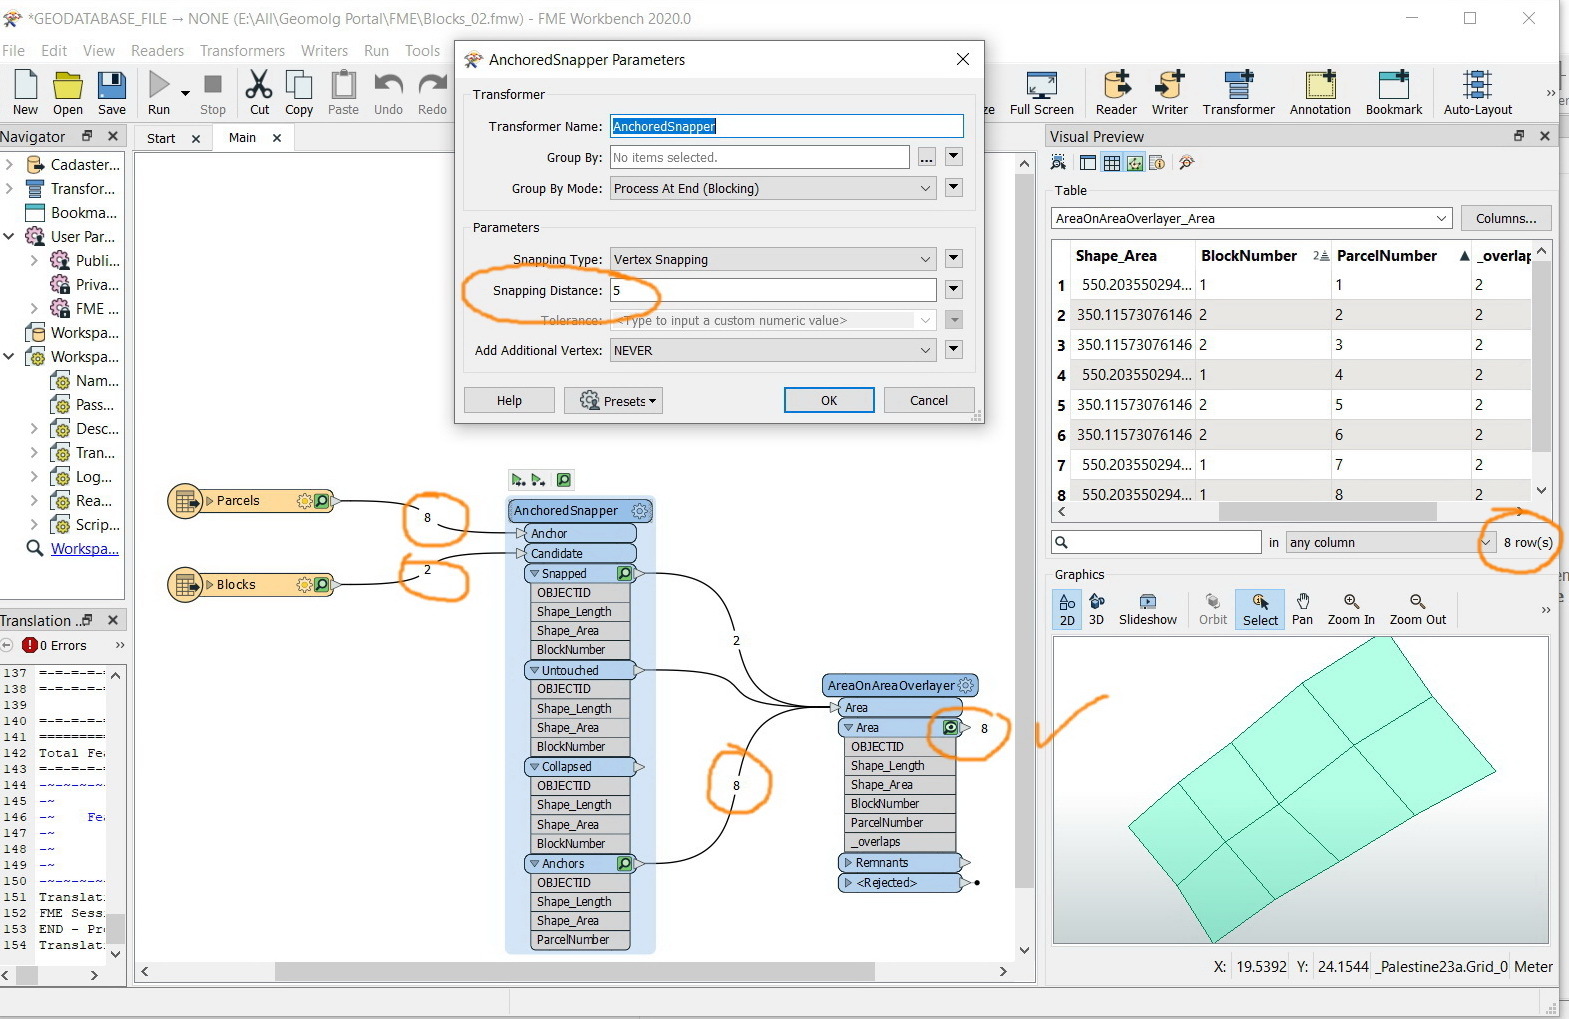1569x1019 pixels.
Task: Click the Group By ellipsis button
Action: tap(927, 157)
